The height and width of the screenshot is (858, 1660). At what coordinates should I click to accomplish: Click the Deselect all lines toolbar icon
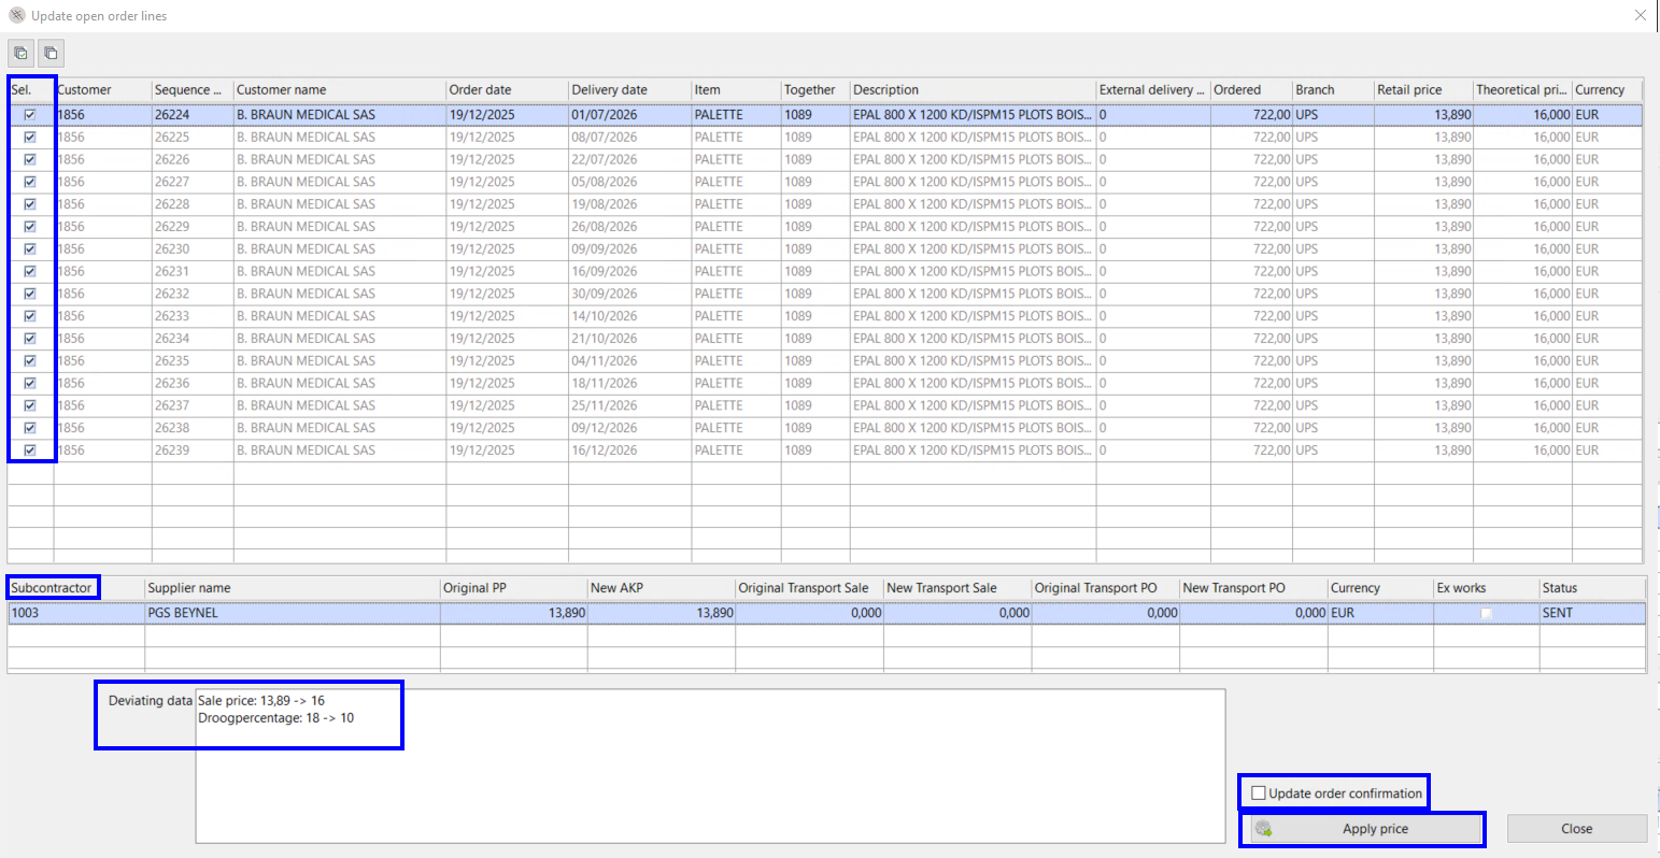coord(51,53)
